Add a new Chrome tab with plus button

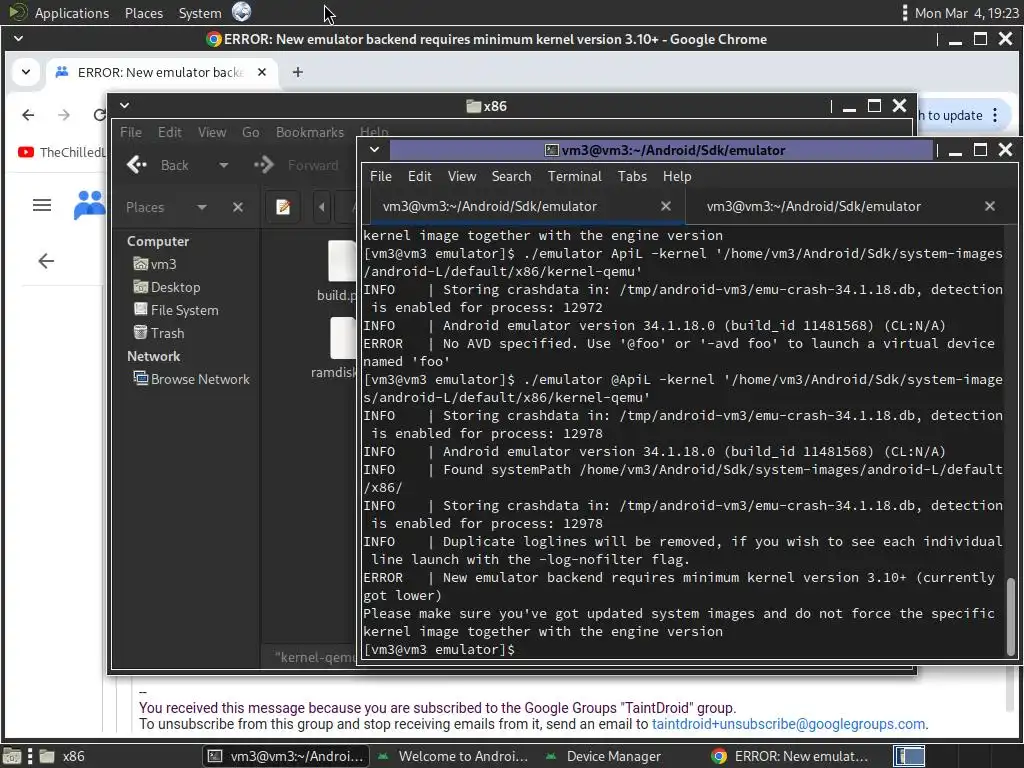(x=298, y=72)
